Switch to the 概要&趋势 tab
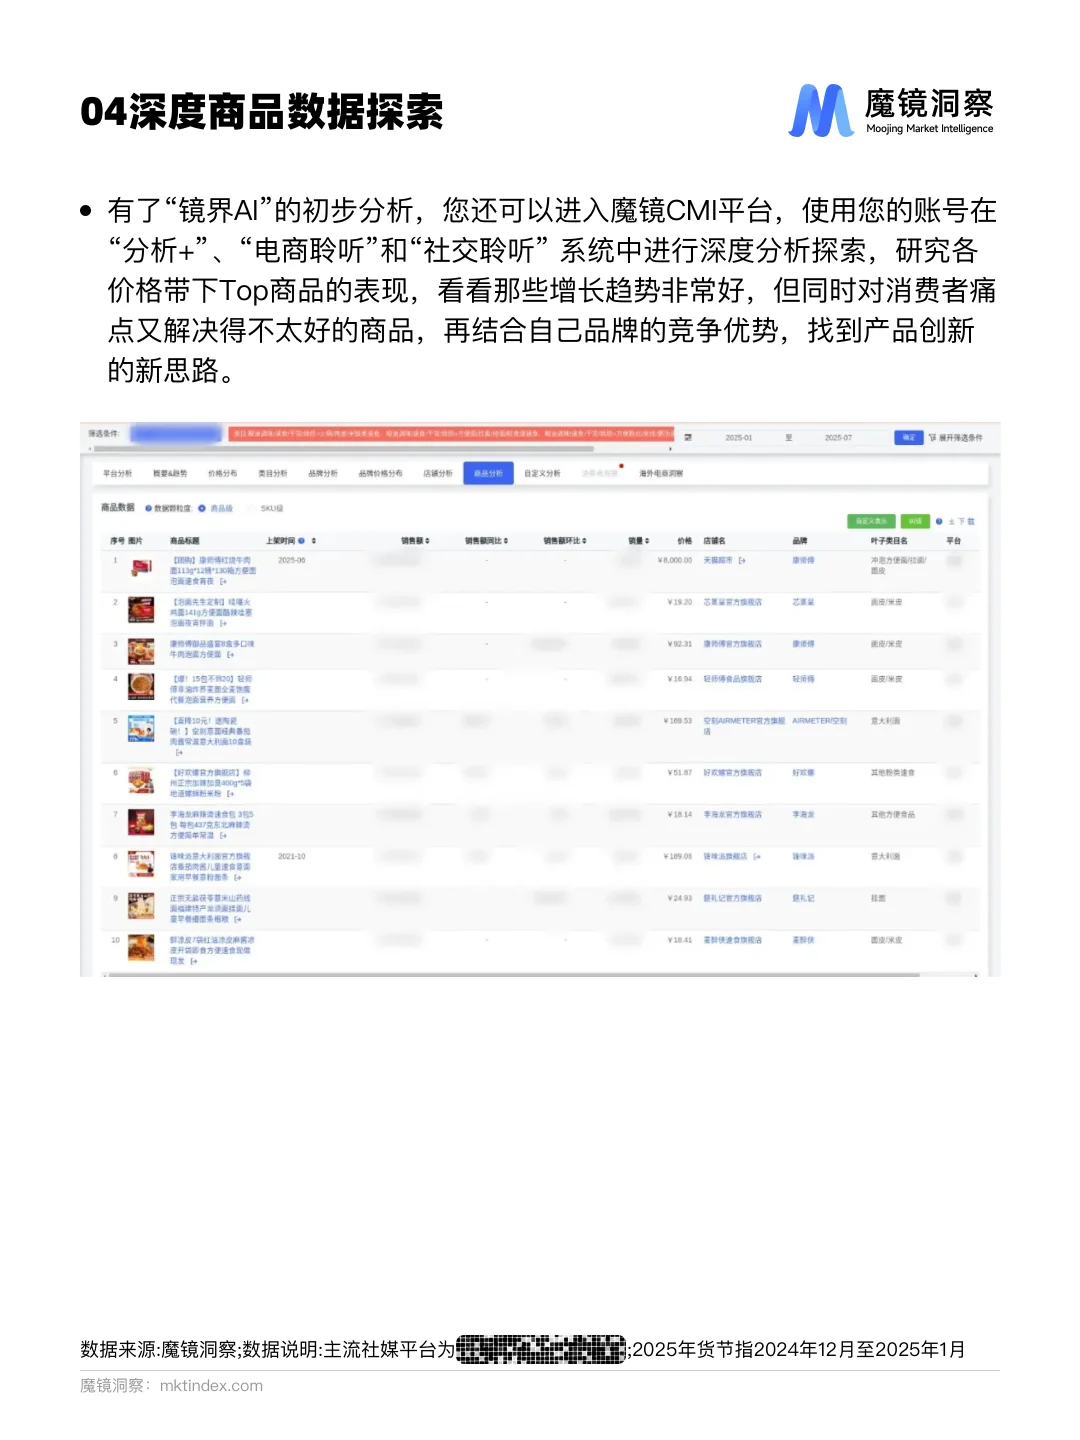Viewport: 1080px width, 1440px height. coord(170,473)
